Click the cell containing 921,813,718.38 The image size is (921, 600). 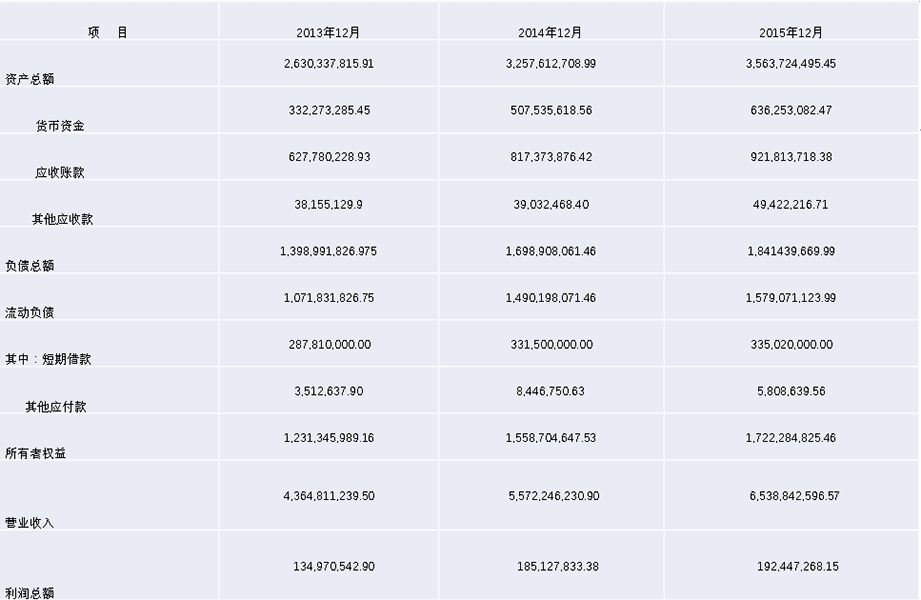(x=790, y=157)
